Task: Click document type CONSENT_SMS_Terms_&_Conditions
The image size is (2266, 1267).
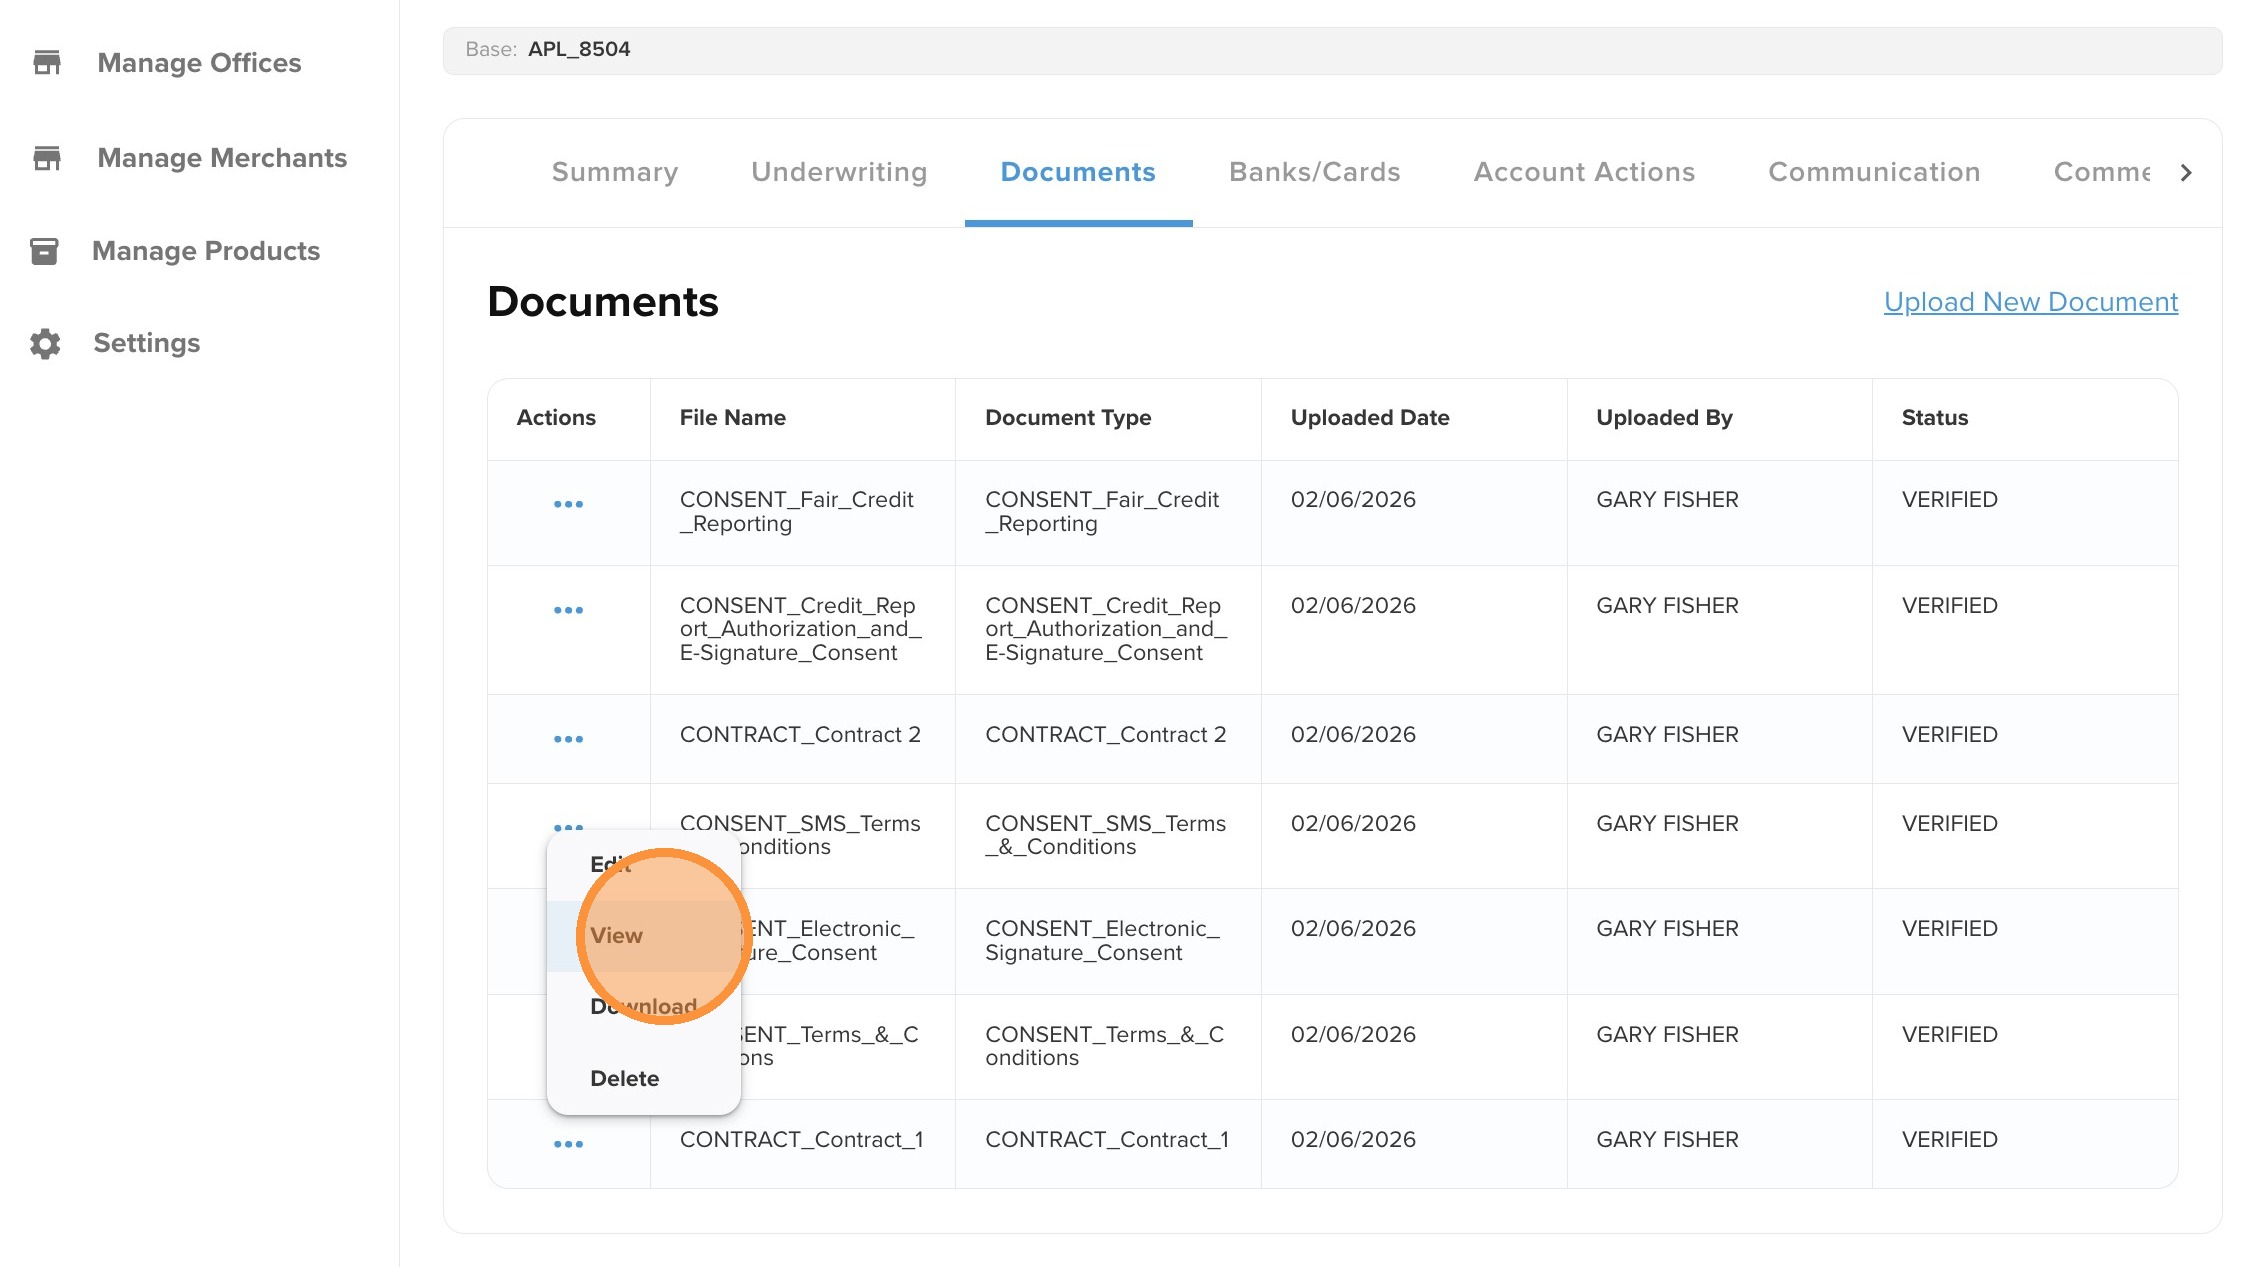Action: [x=1105, y=835]
